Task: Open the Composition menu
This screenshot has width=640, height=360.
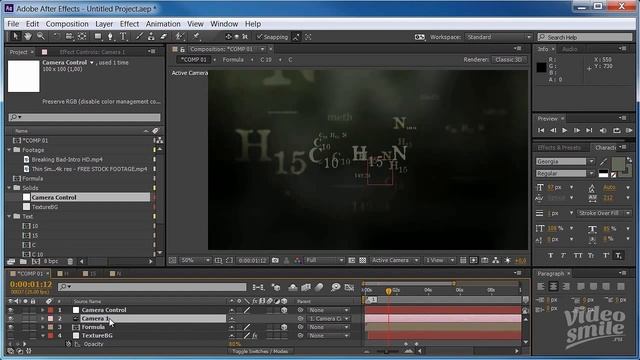Action: pos(67,24)
